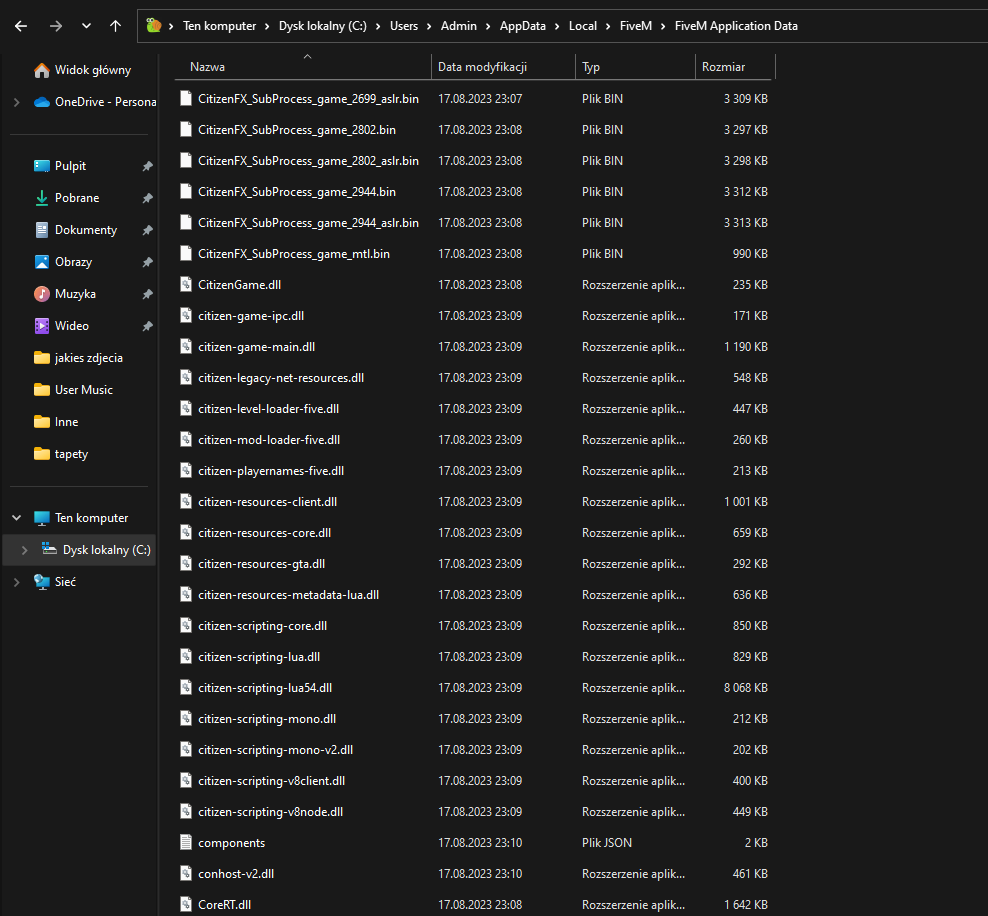Collapse the Ten komputer tree node

(16, 518)
